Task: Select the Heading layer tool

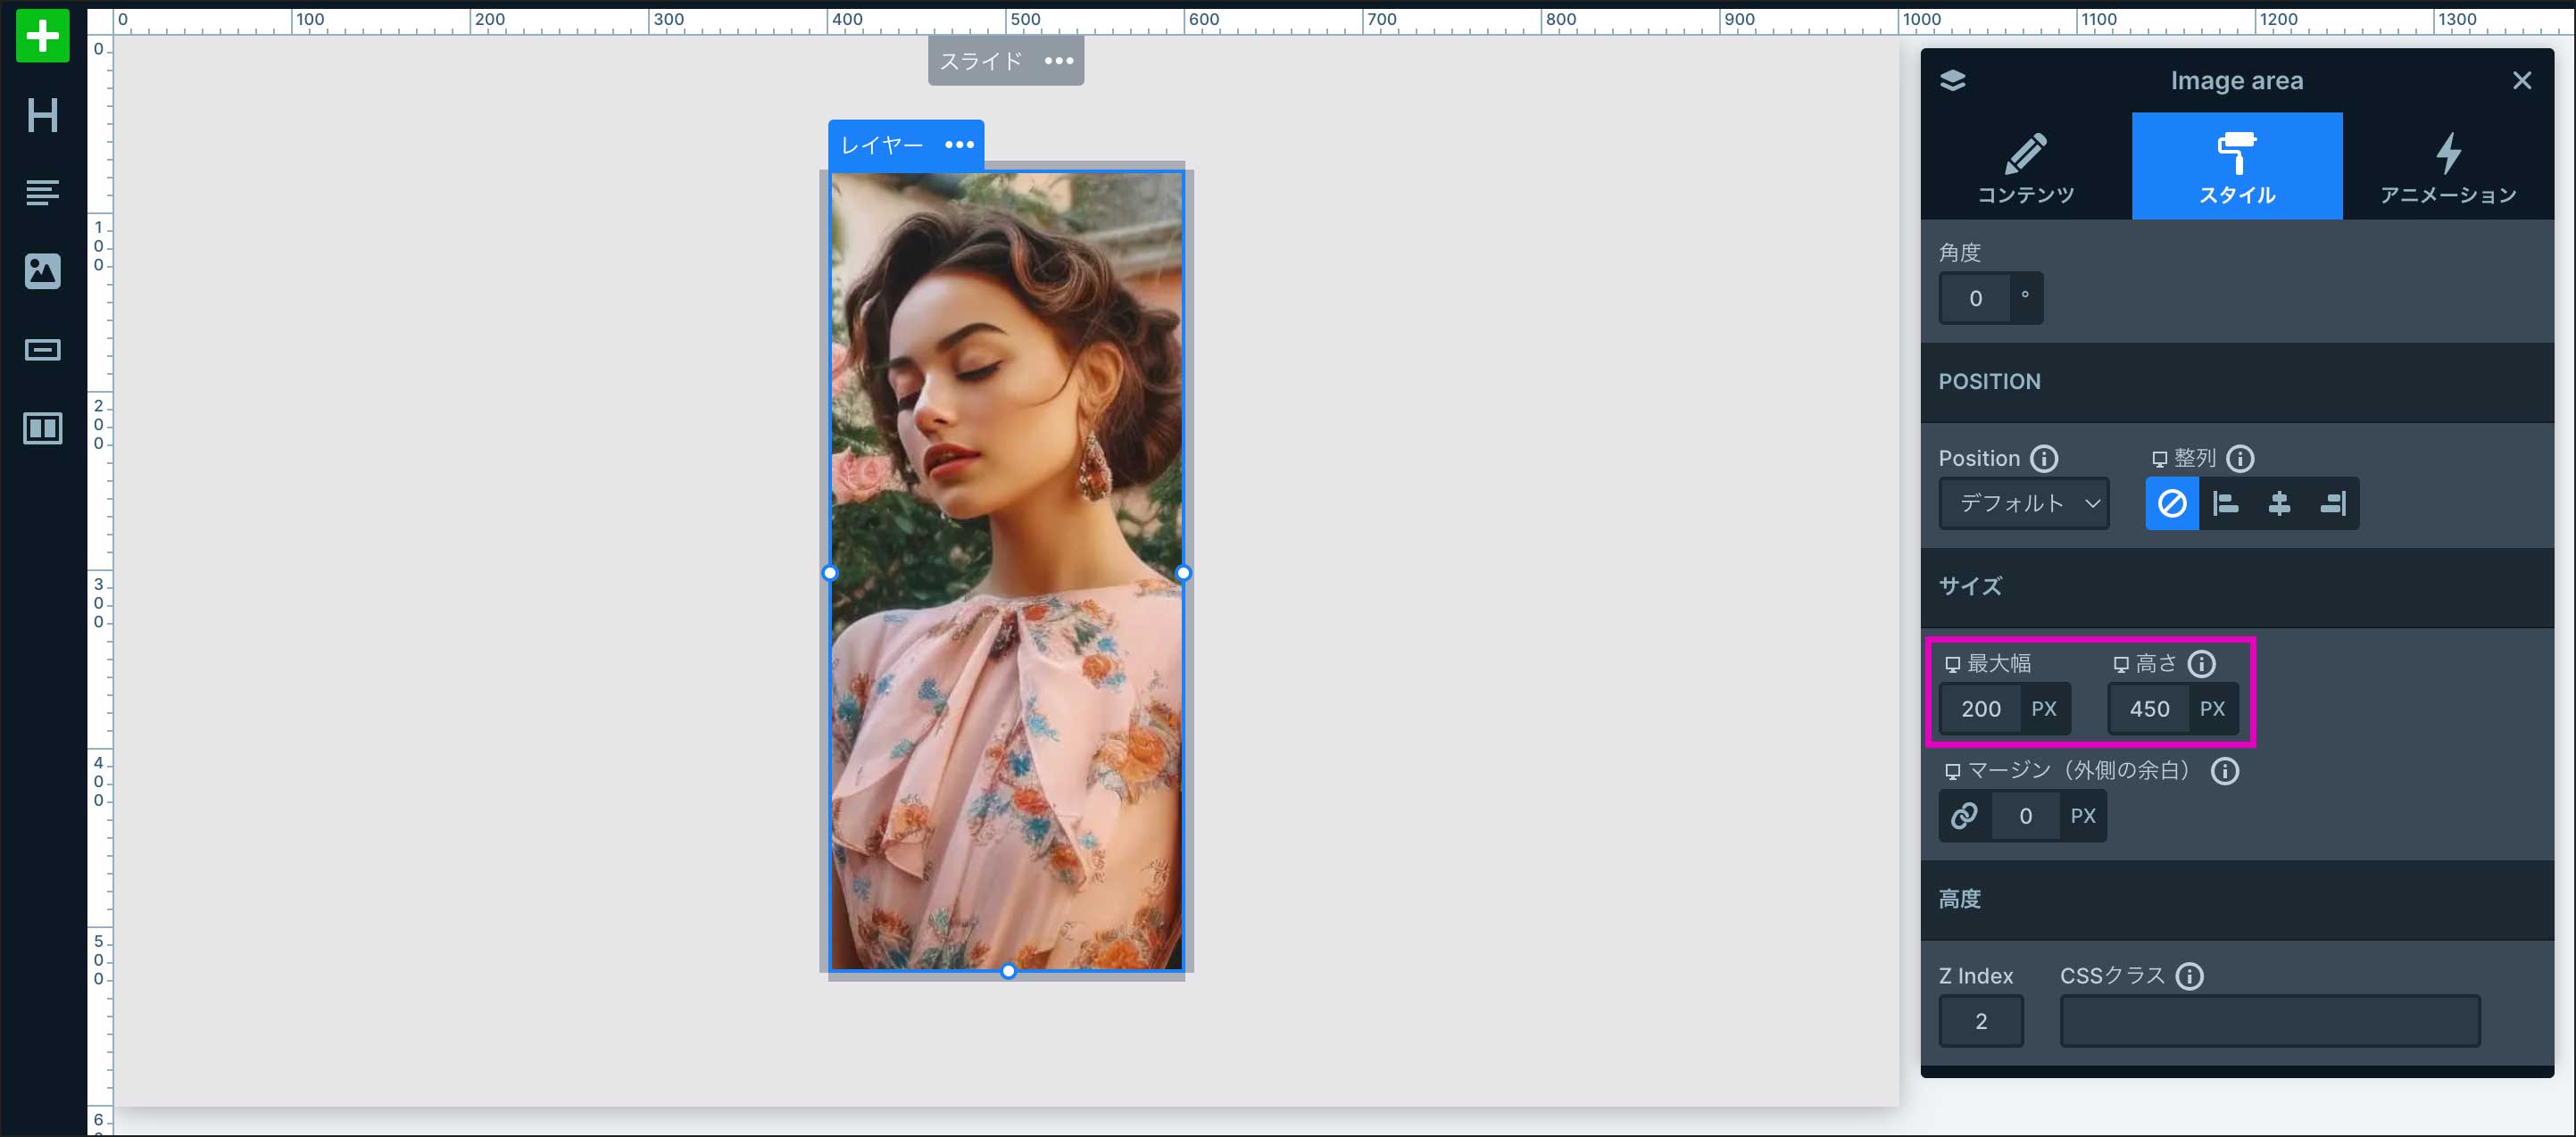Action: pos(42,115)
